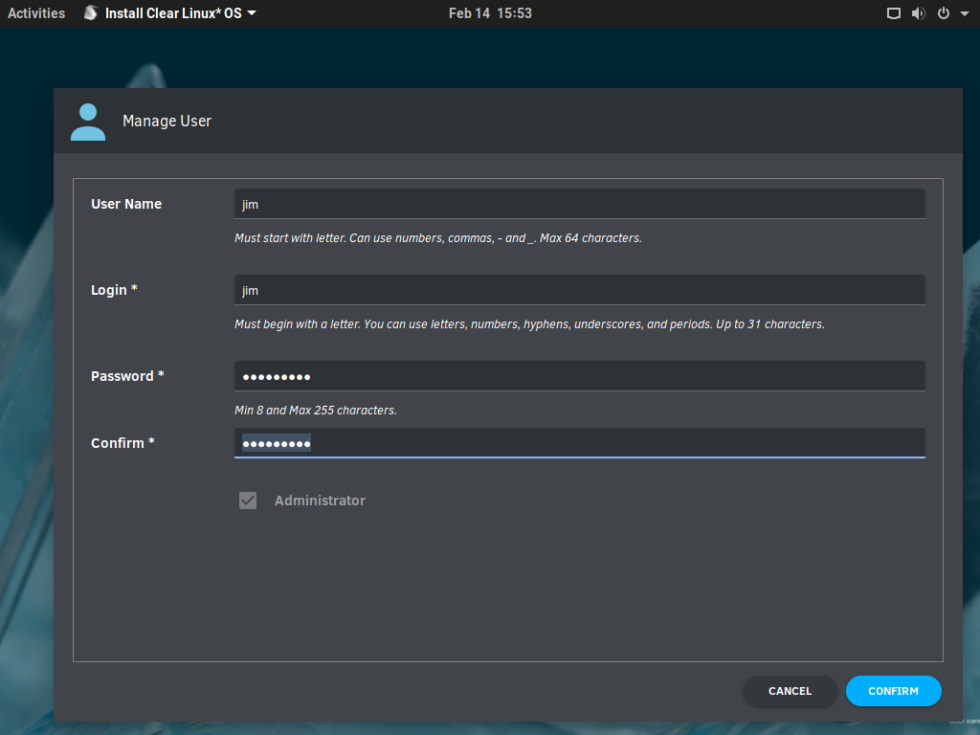This screenshot has height=735, width=980.
Task: Click the 'Min 8 and Max 255 characters' hint
Action: pos(315,410)
